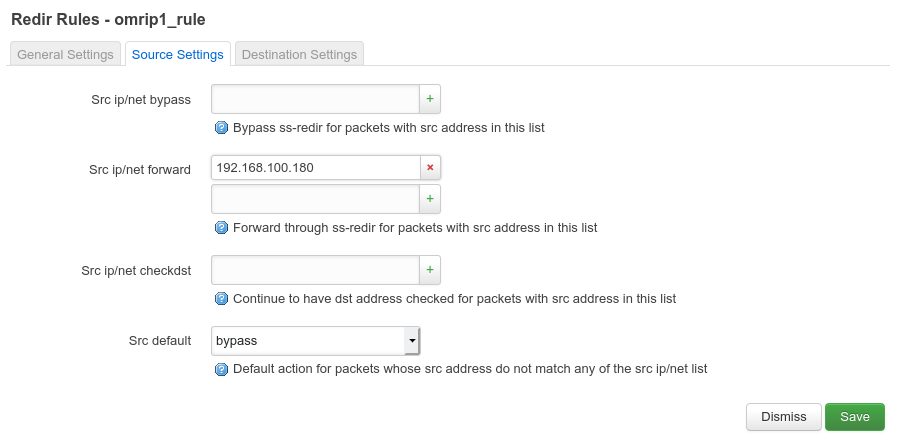
Task: Click the Src default label
Action: (160, 341)
